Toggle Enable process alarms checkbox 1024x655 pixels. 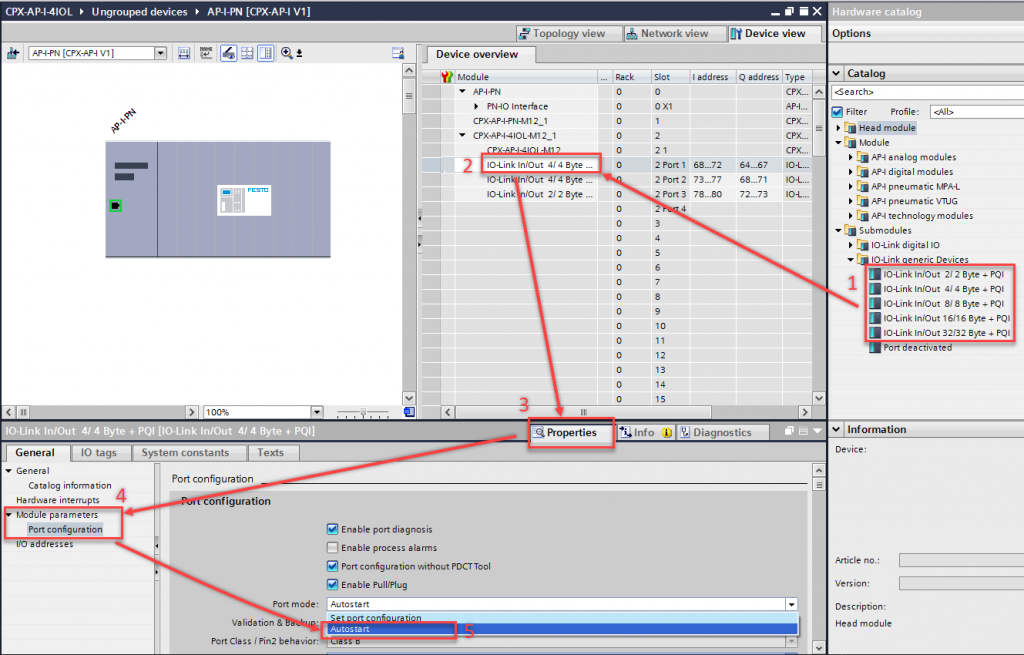click(332, 547)
